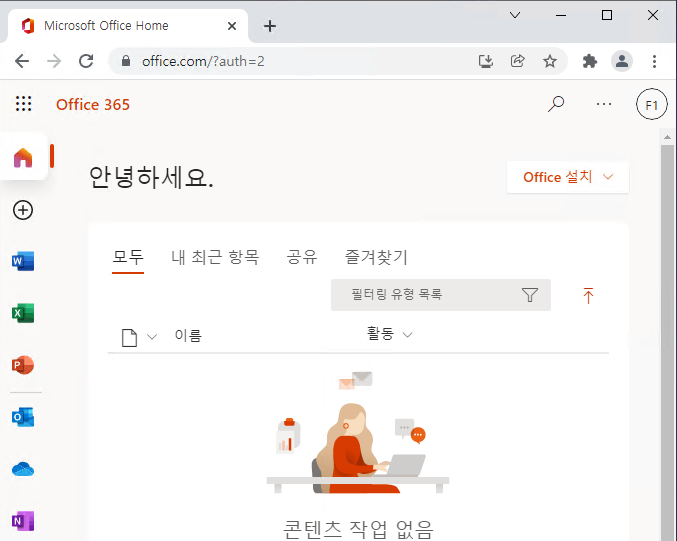Switch to 즐겨찾기 tab

376,257
